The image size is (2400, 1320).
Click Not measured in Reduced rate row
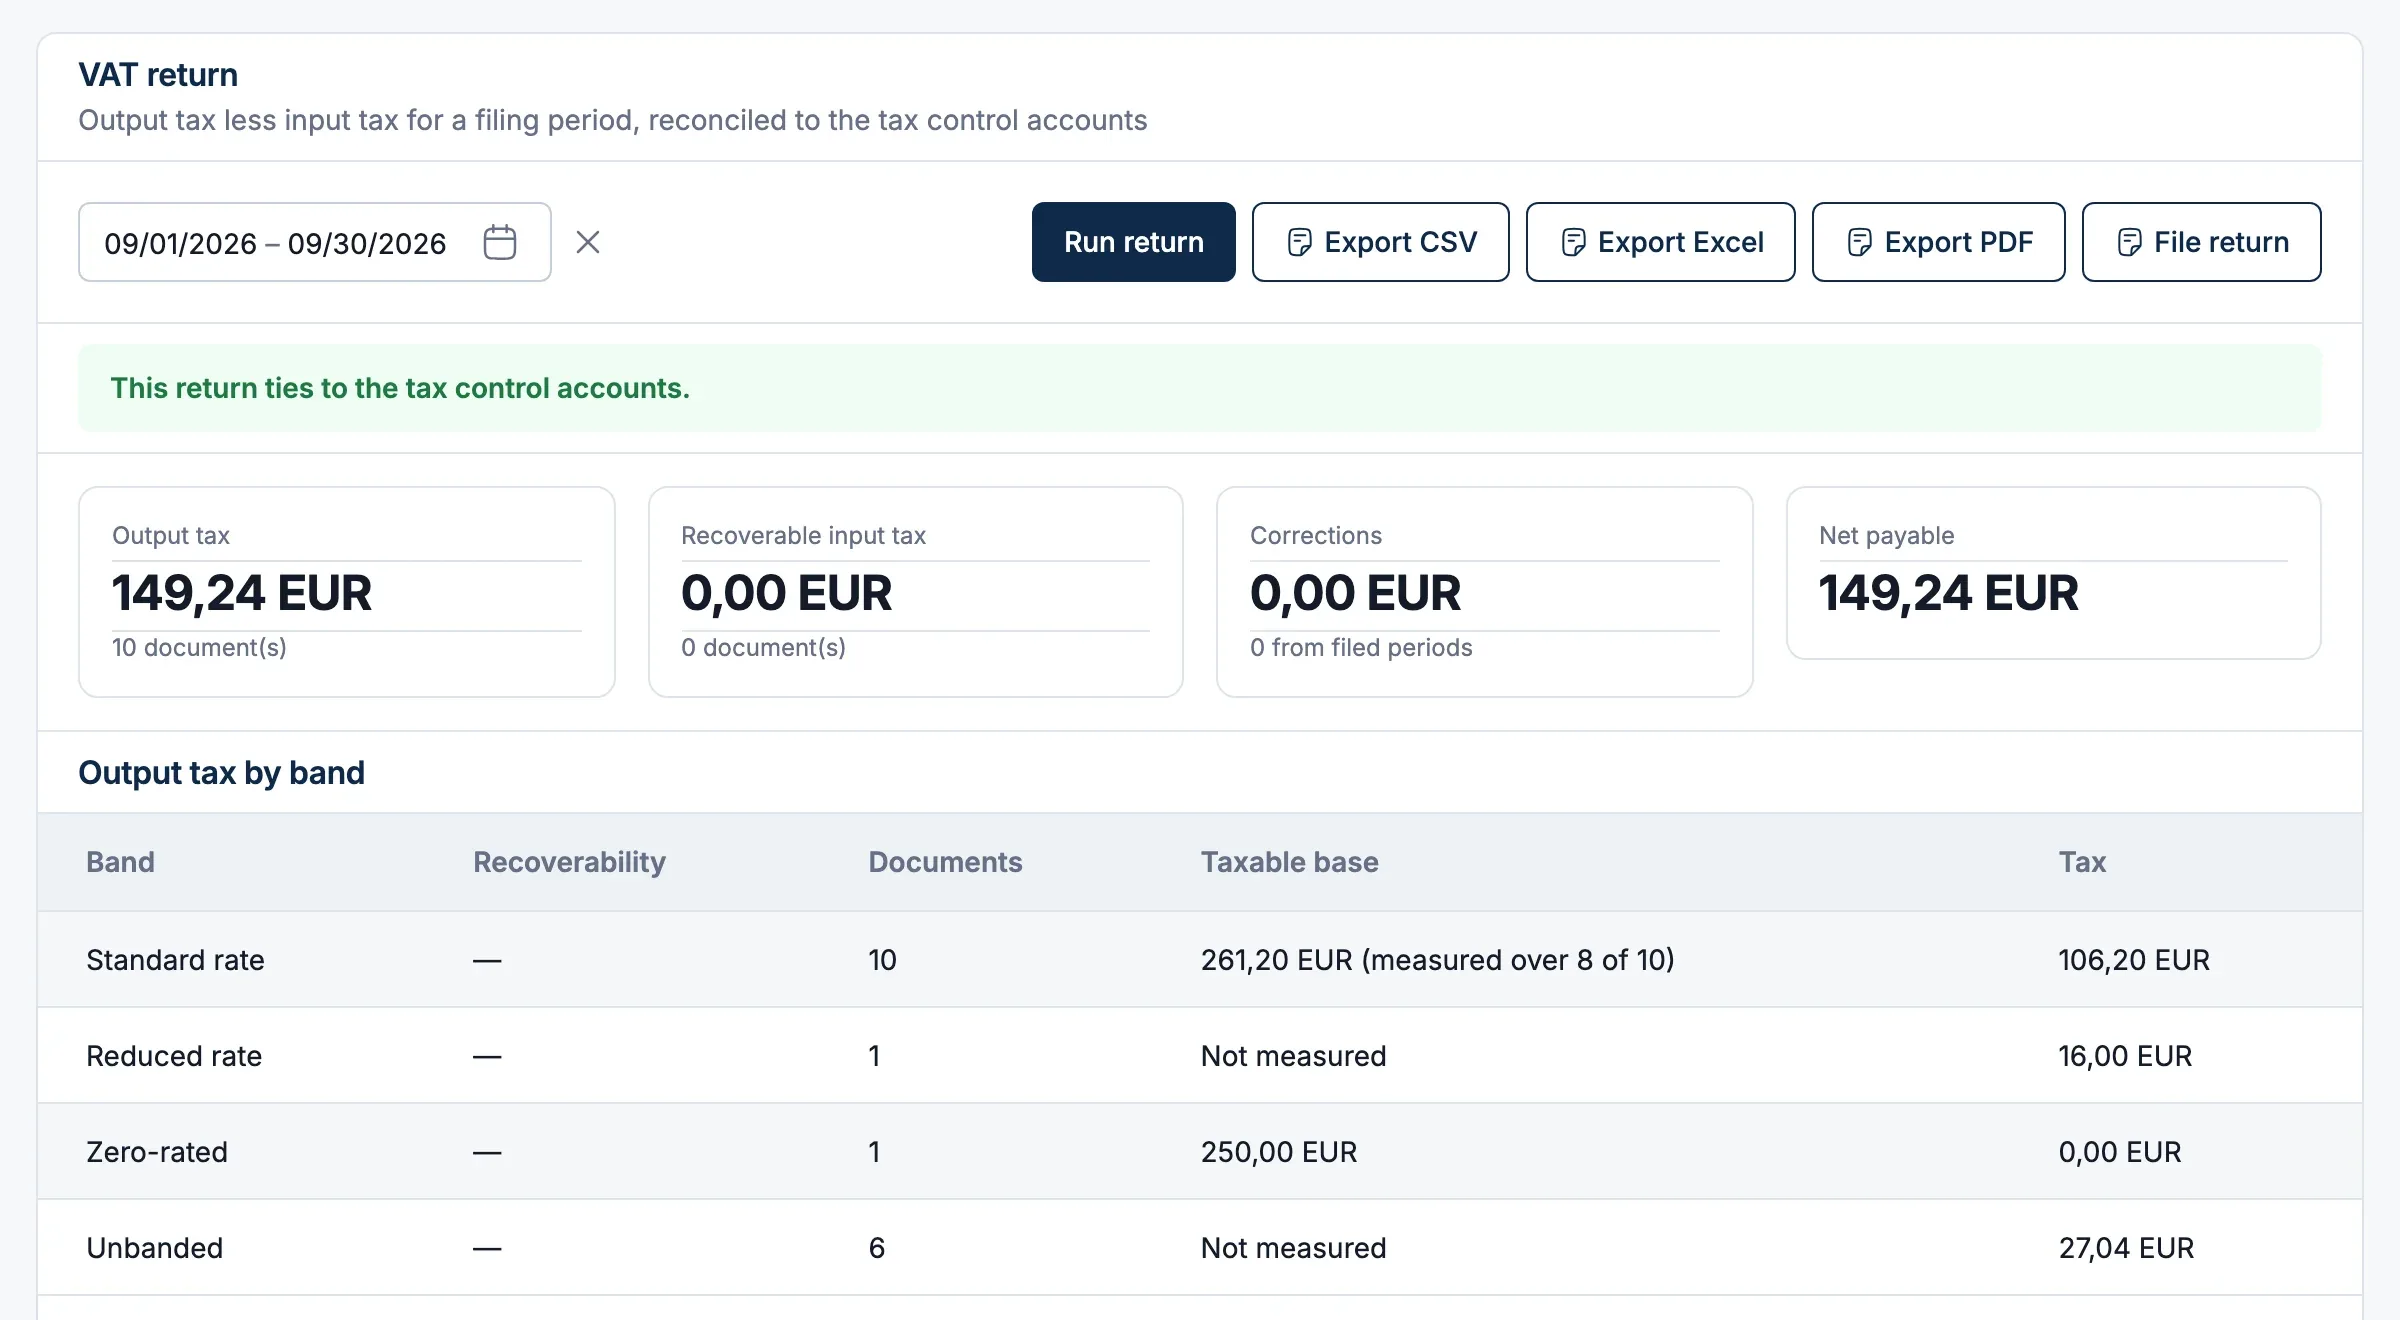pyautogui.click(x=1293, y=1056)
